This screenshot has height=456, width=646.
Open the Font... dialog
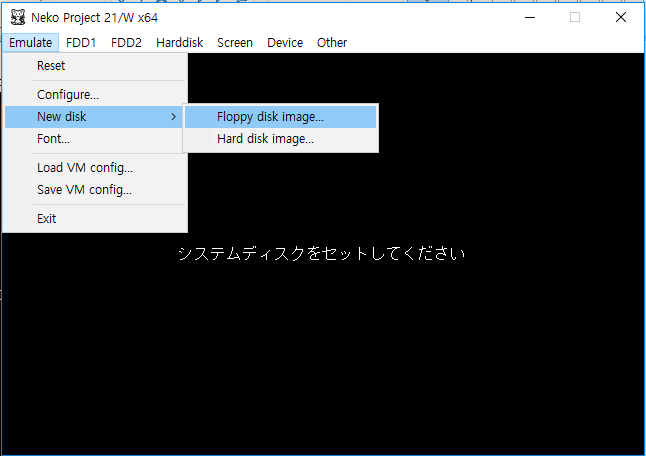[x=94, y=139]
